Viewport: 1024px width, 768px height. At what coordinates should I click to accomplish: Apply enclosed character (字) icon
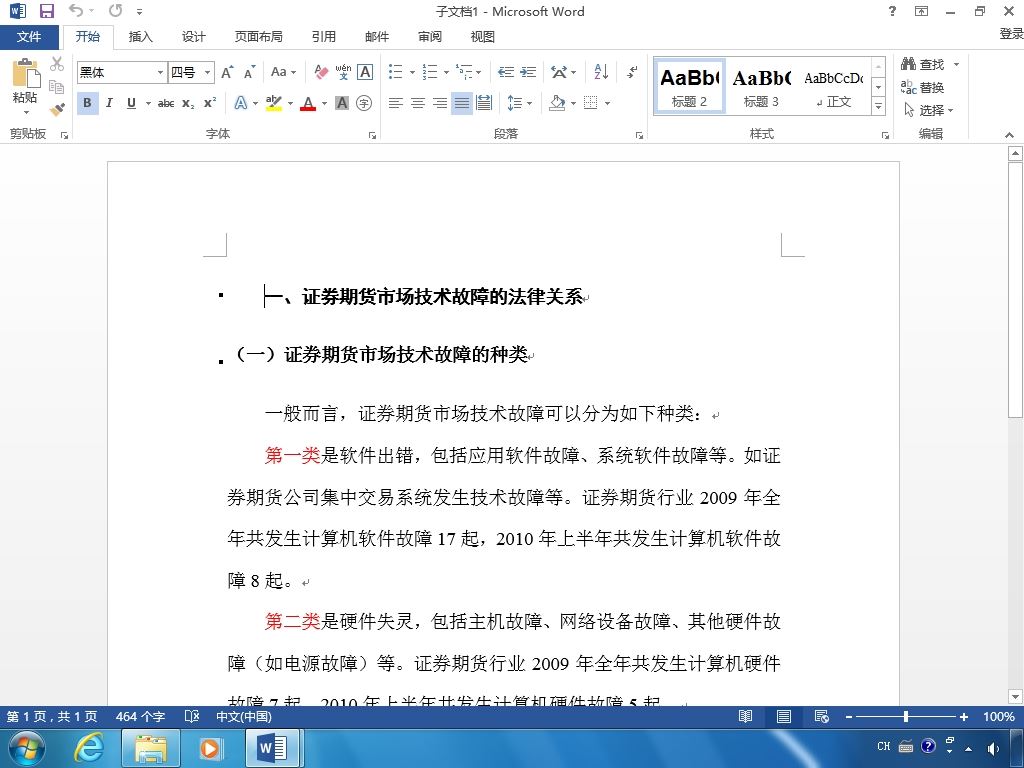click(x=364, y=103)
